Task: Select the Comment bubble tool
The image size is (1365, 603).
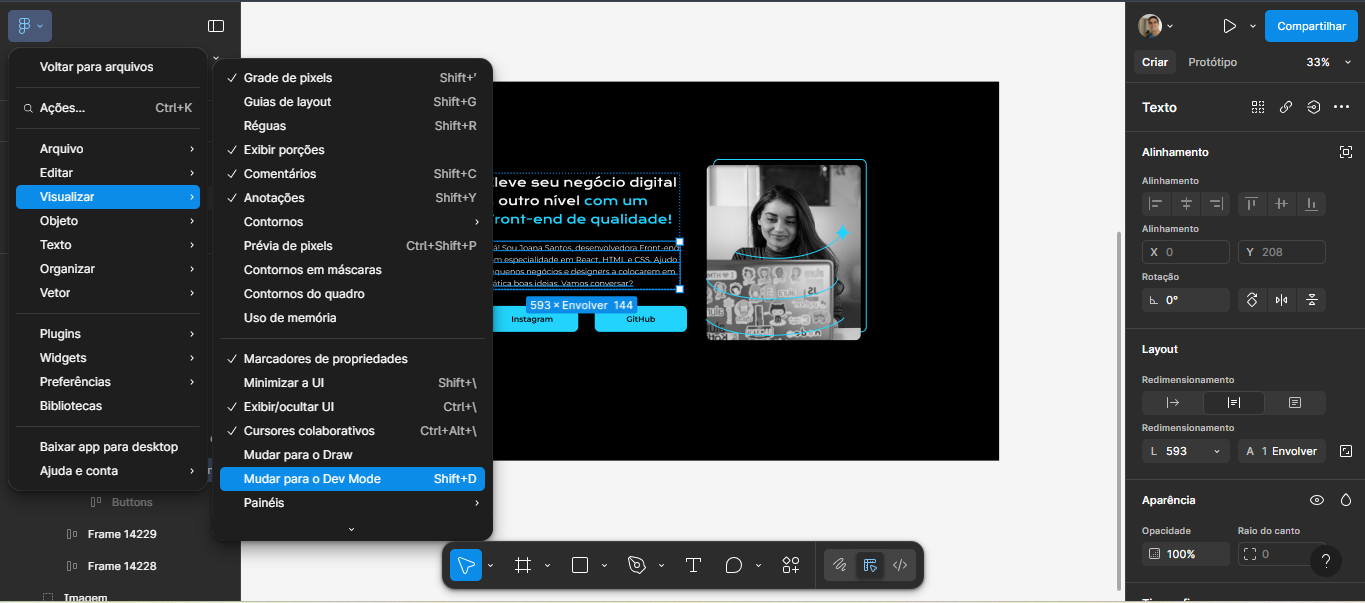Action: click(733, 565)
